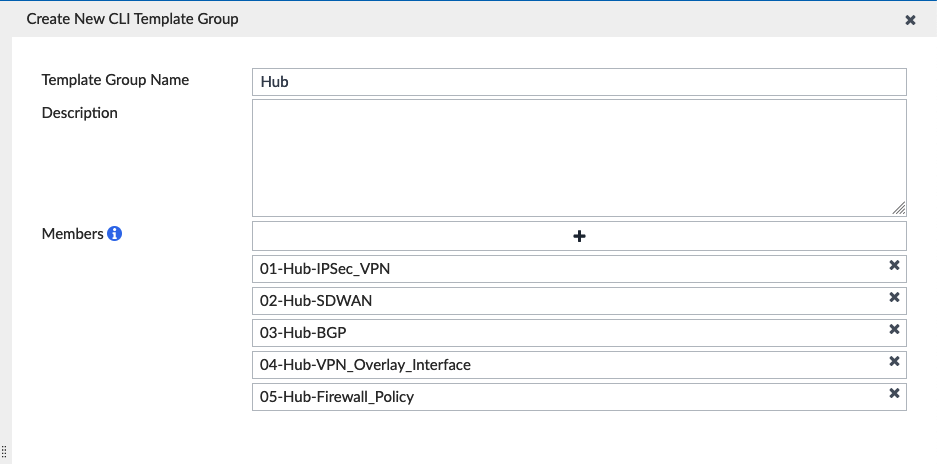Remove 02-Hub-SDWAN from members
937x464 pixels.
click(x=895, y=298)
